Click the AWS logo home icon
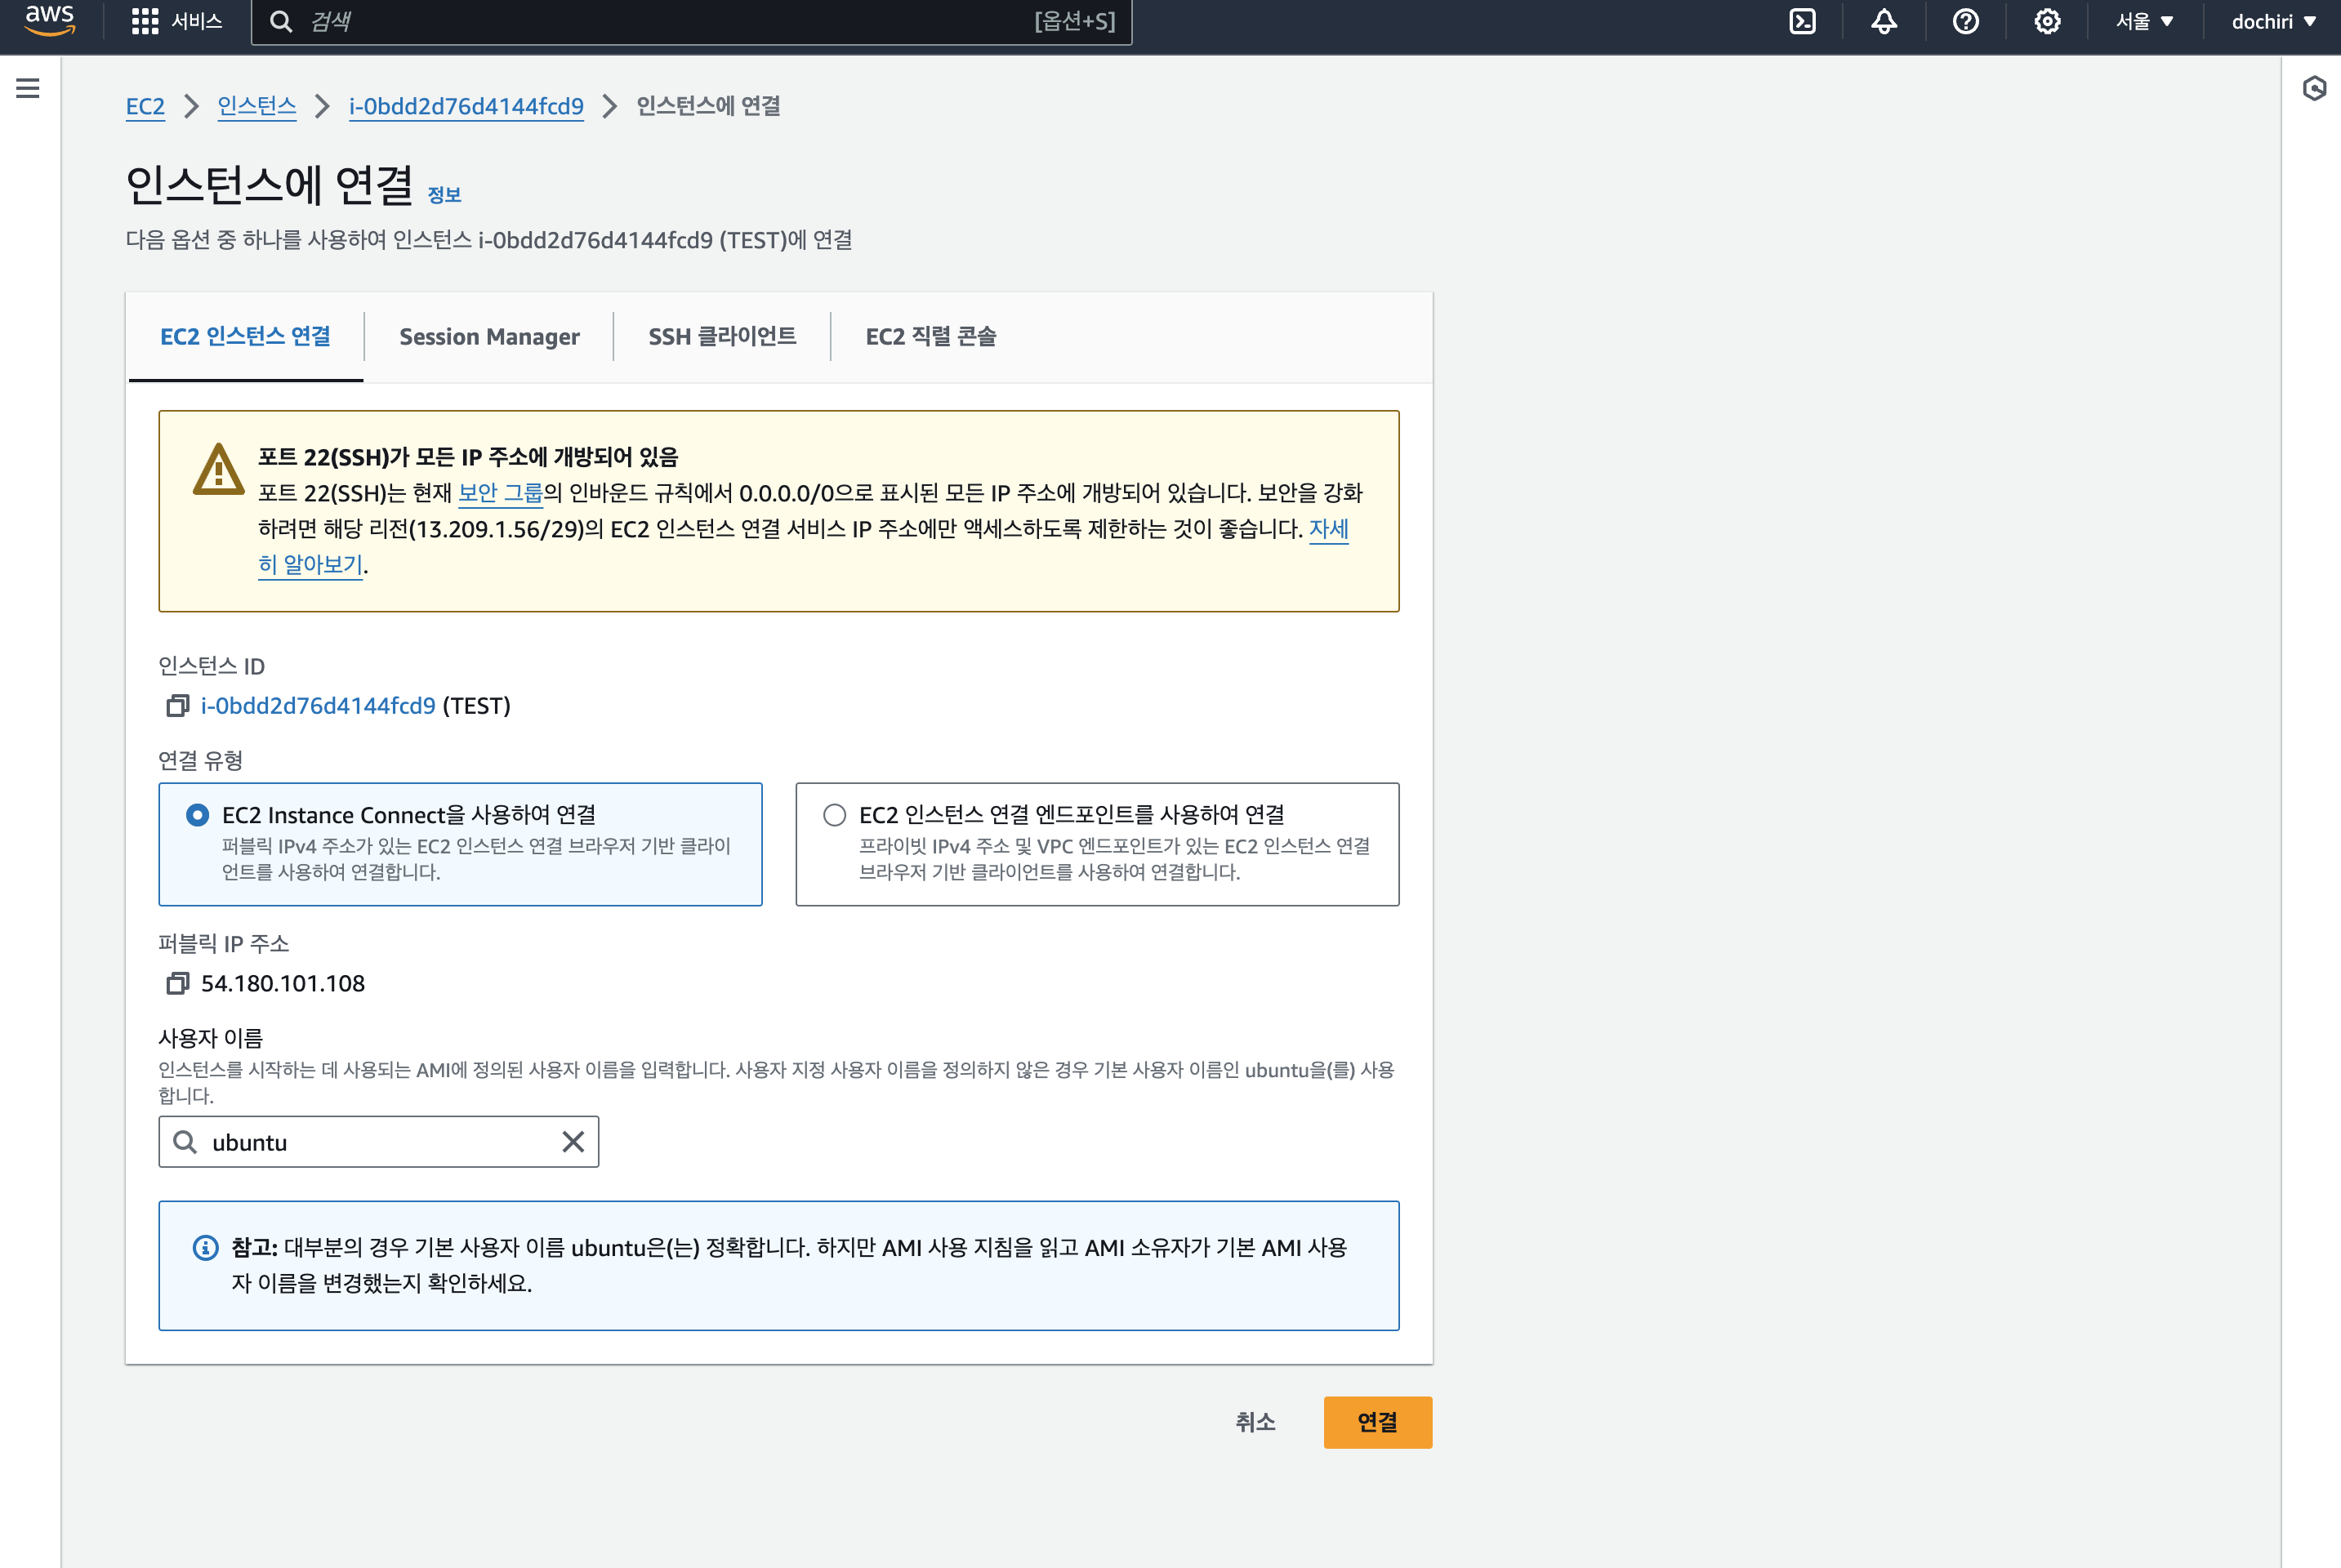 [x=49, y=20]
